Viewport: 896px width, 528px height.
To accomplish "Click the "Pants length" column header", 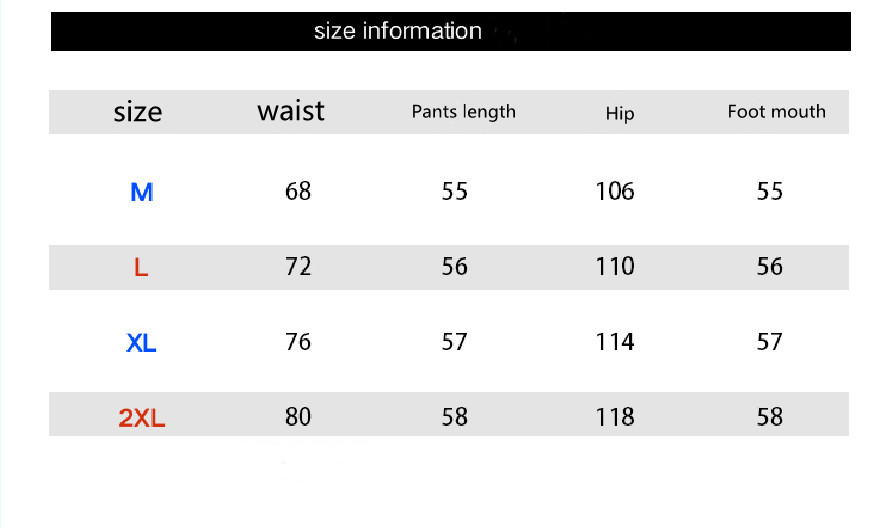I will [464, 111].
